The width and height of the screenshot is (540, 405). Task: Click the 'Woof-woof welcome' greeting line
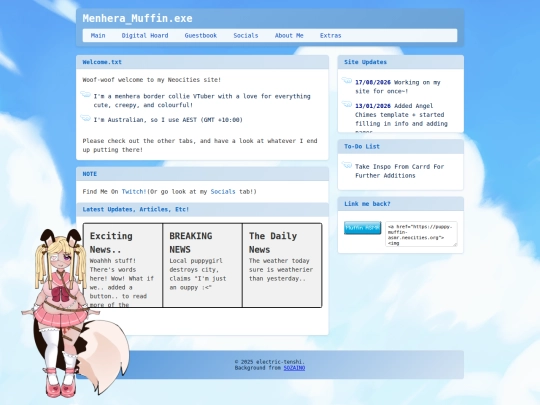coord(152,80)
